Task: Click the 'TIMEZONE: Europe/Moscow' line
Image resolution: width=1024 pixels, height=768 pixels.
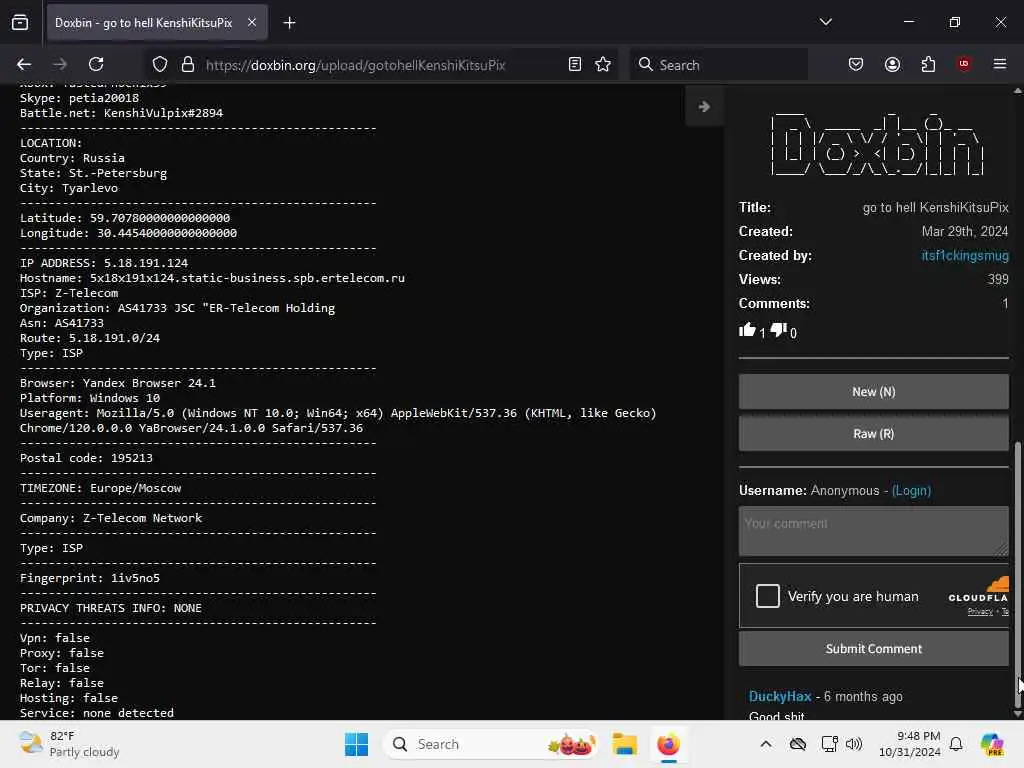Action: (101, 488)
